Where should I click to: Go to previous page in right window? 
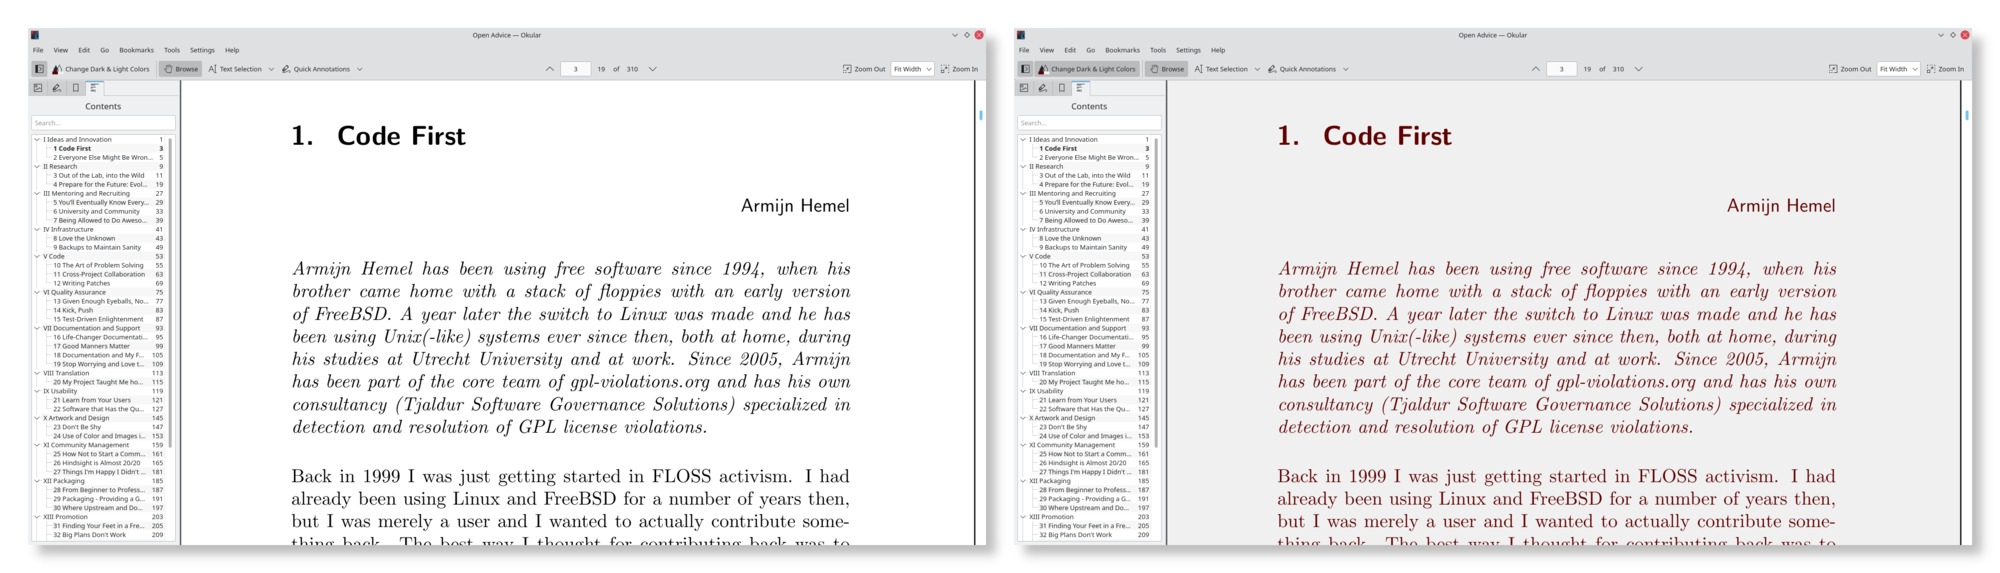pos(1535,69)
